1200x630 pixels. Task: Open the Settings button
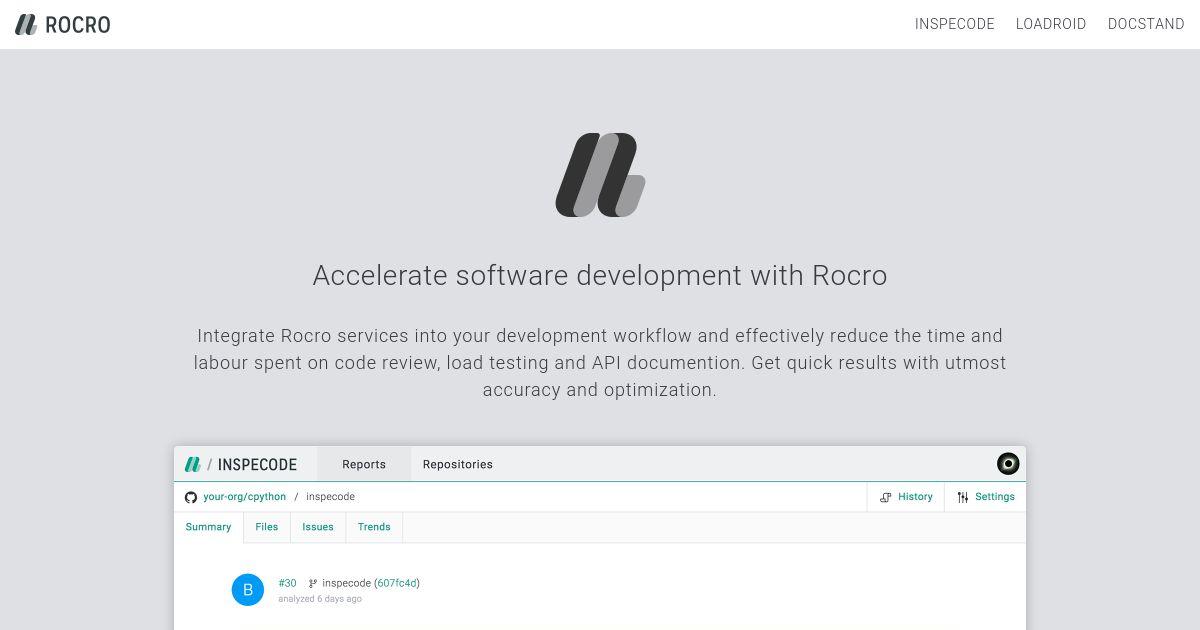coord(985,497)
